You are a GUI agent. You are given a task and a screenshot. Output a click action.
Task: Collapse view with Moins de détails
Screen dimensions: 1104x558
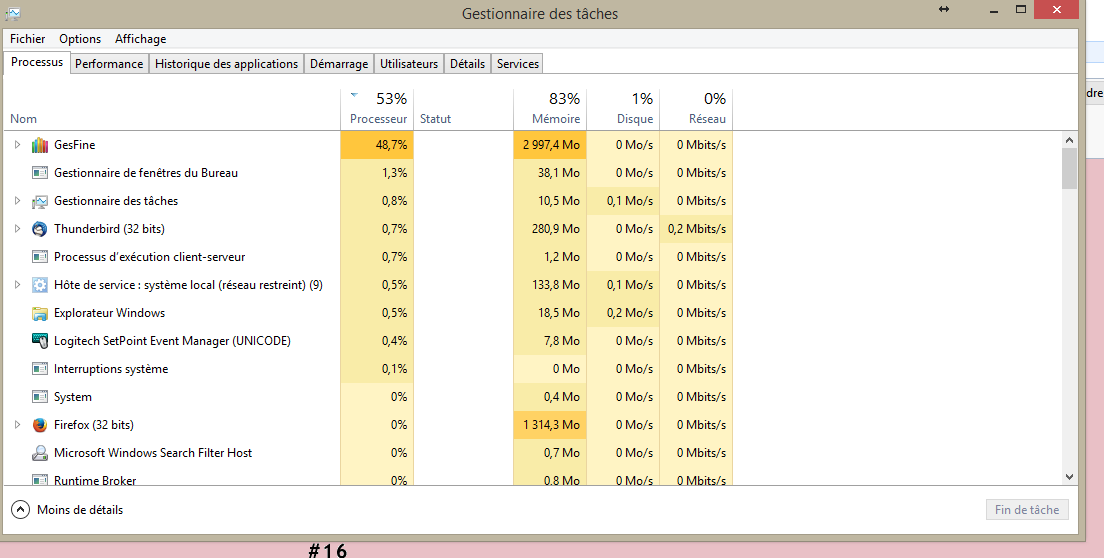pyautogui.click(x=68, y=509)
